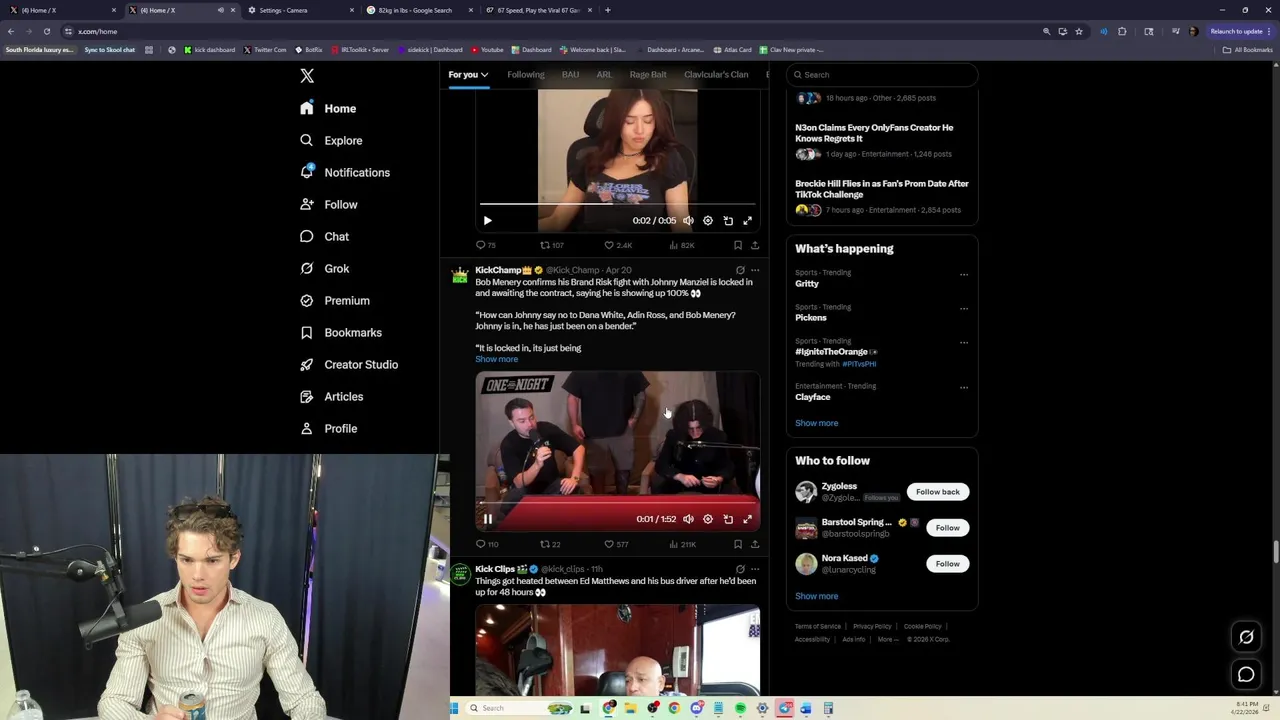Open Breckie Hill prom date story

click(882, 189)
